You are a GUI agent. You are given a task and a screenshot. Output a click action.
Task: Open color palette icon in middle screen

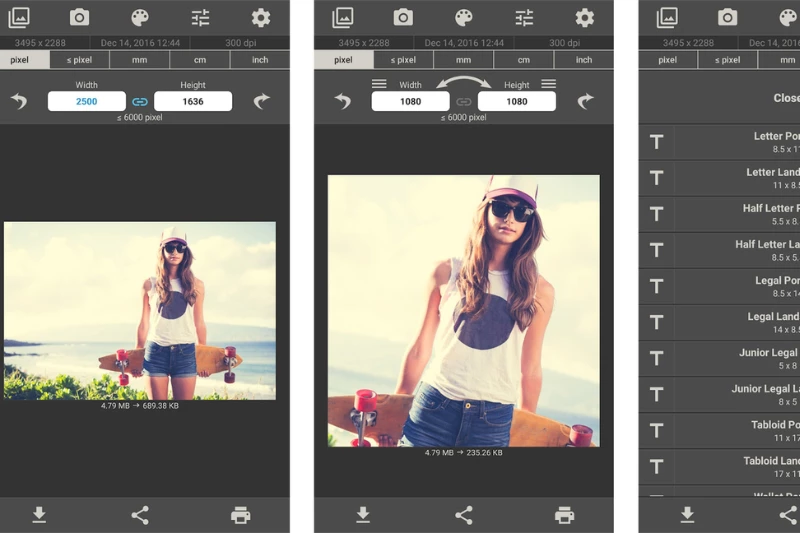pyautogui.click(x=464, y=18)
